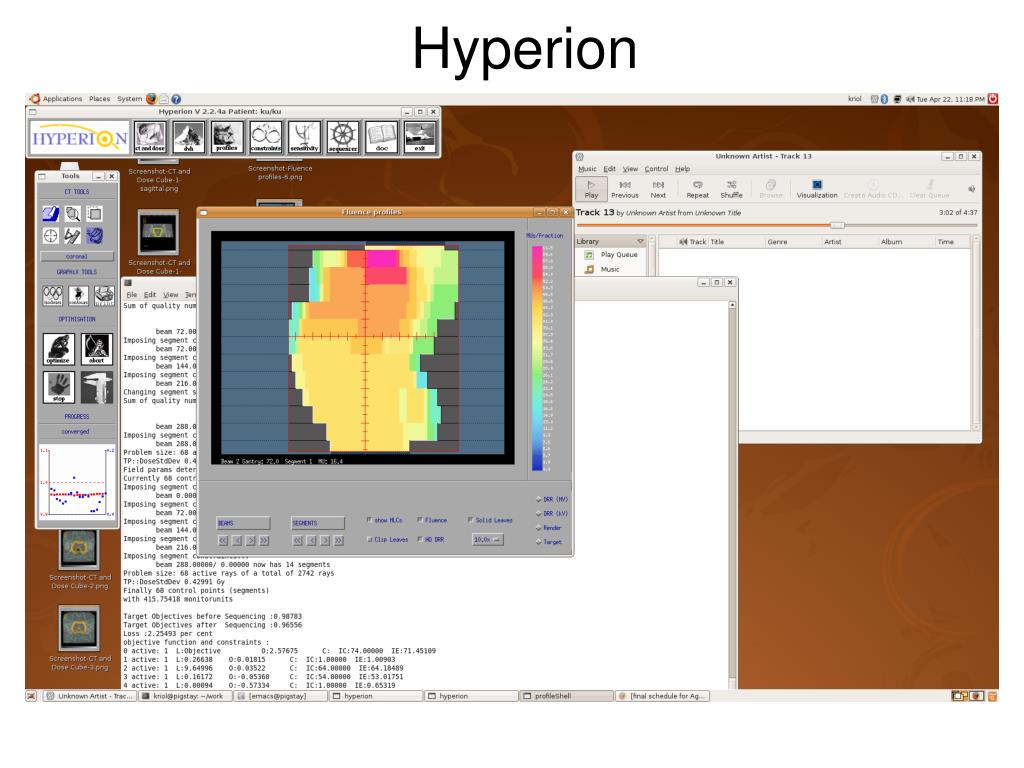Switch to profileShell in the taskbar

click(566, 696)
